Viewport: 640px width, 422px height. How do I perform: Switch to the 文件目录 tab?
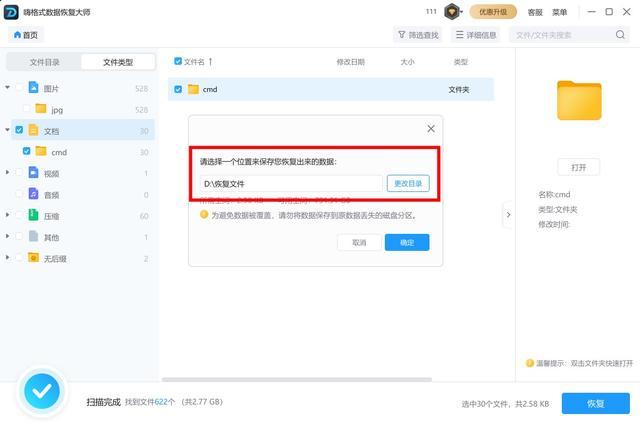(44, 62)
